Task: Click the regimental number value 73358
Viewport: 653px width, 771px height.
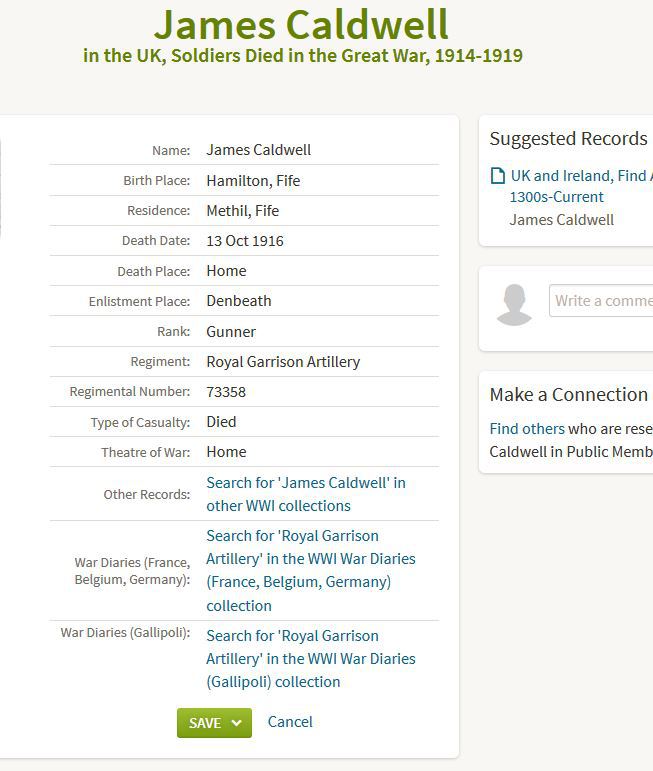Action: tap(226, 392)
